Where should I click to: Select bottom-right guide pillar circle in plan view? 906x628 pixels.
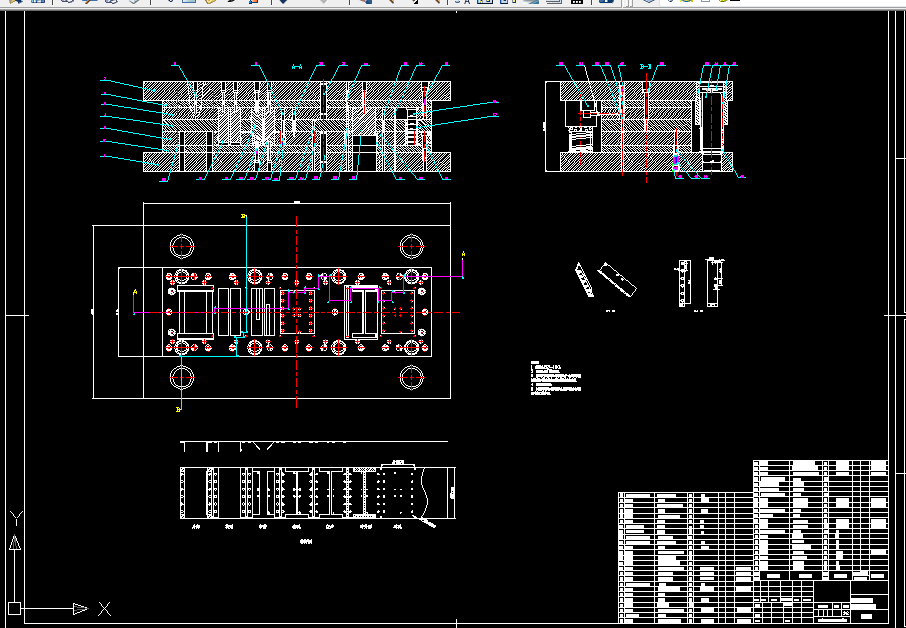411,378
